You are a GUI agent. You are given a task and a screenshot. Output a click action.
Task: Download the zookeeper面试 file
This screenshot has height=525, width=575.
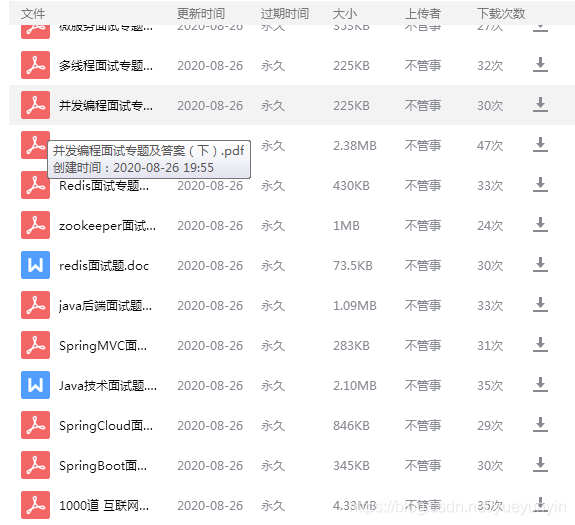540,225
